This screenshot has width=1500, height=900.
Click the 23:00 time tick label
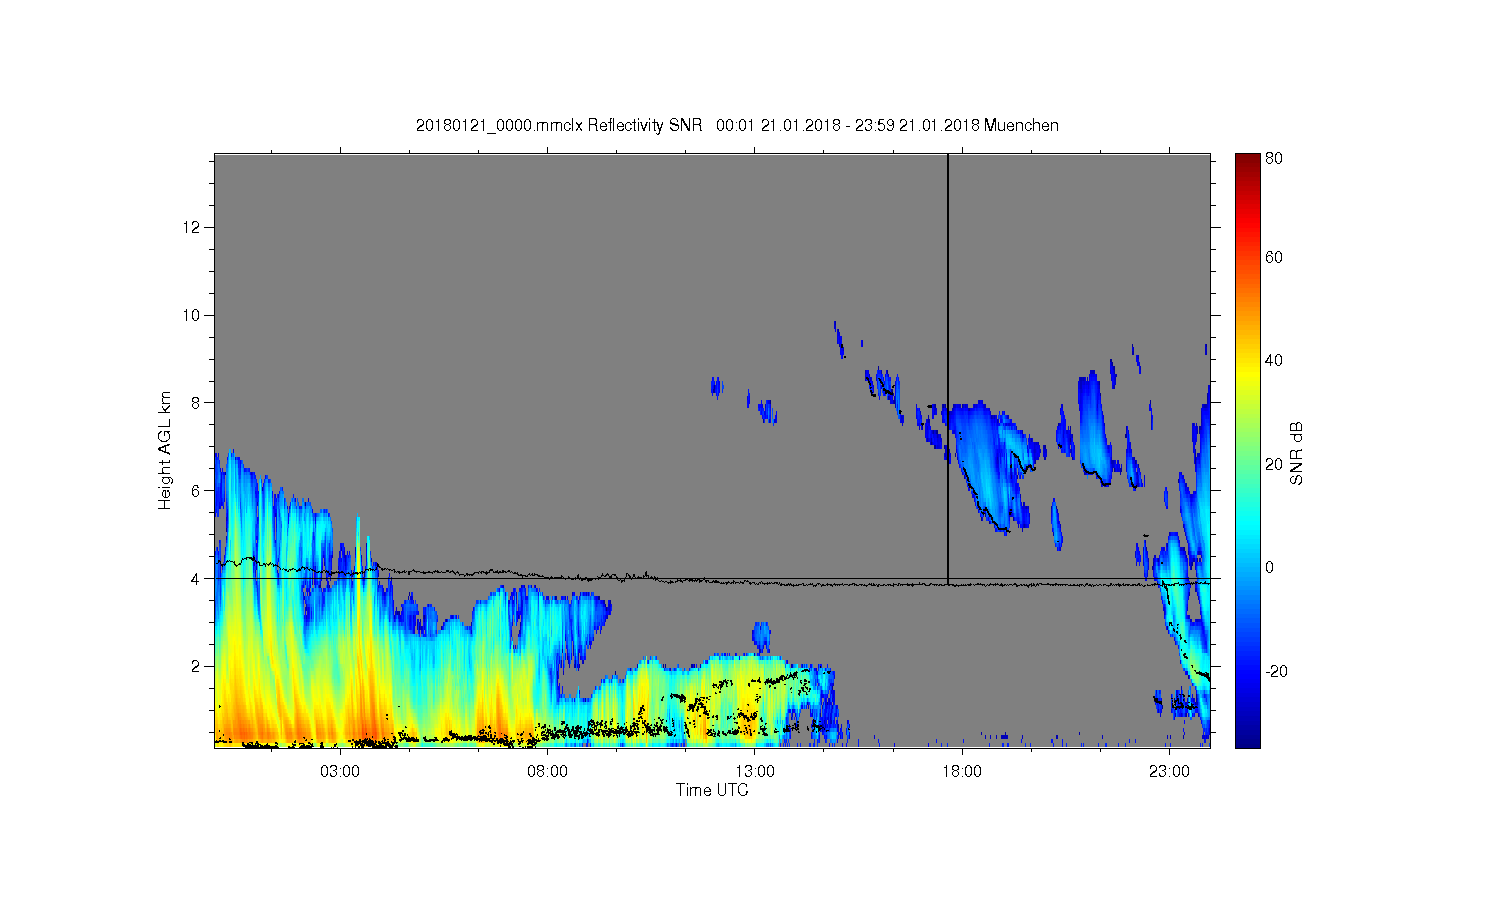tap(1169, 772)
